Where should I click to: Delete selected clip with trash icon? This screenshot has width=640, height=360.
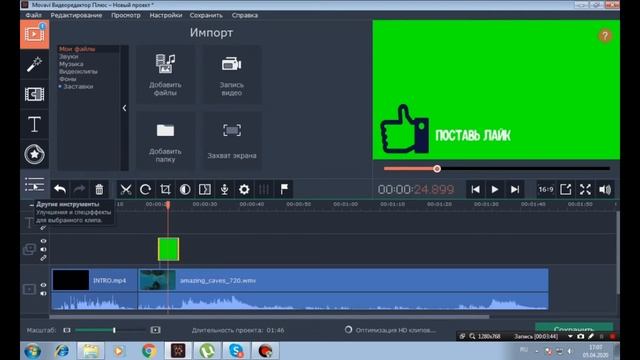coord(99,189)
